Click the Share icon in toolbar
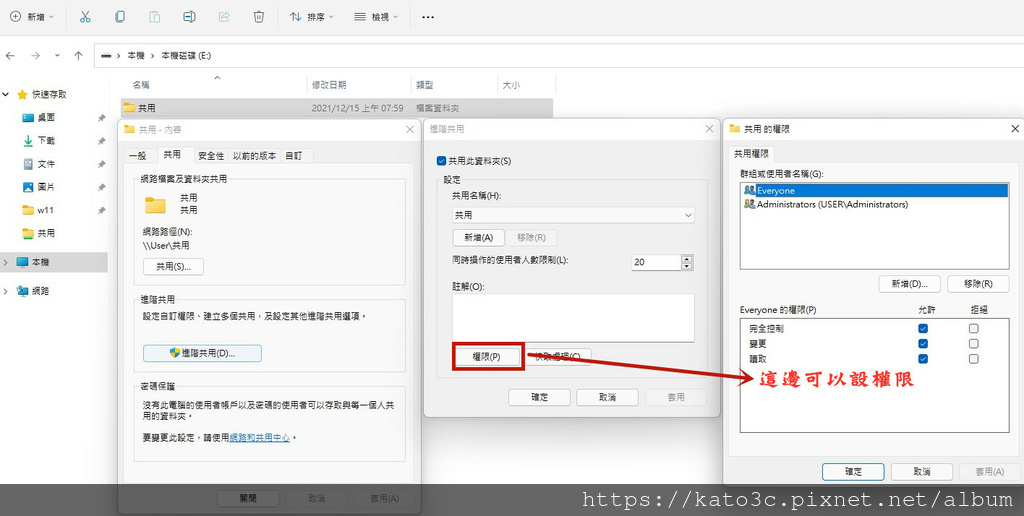 [x=224, y=17]
